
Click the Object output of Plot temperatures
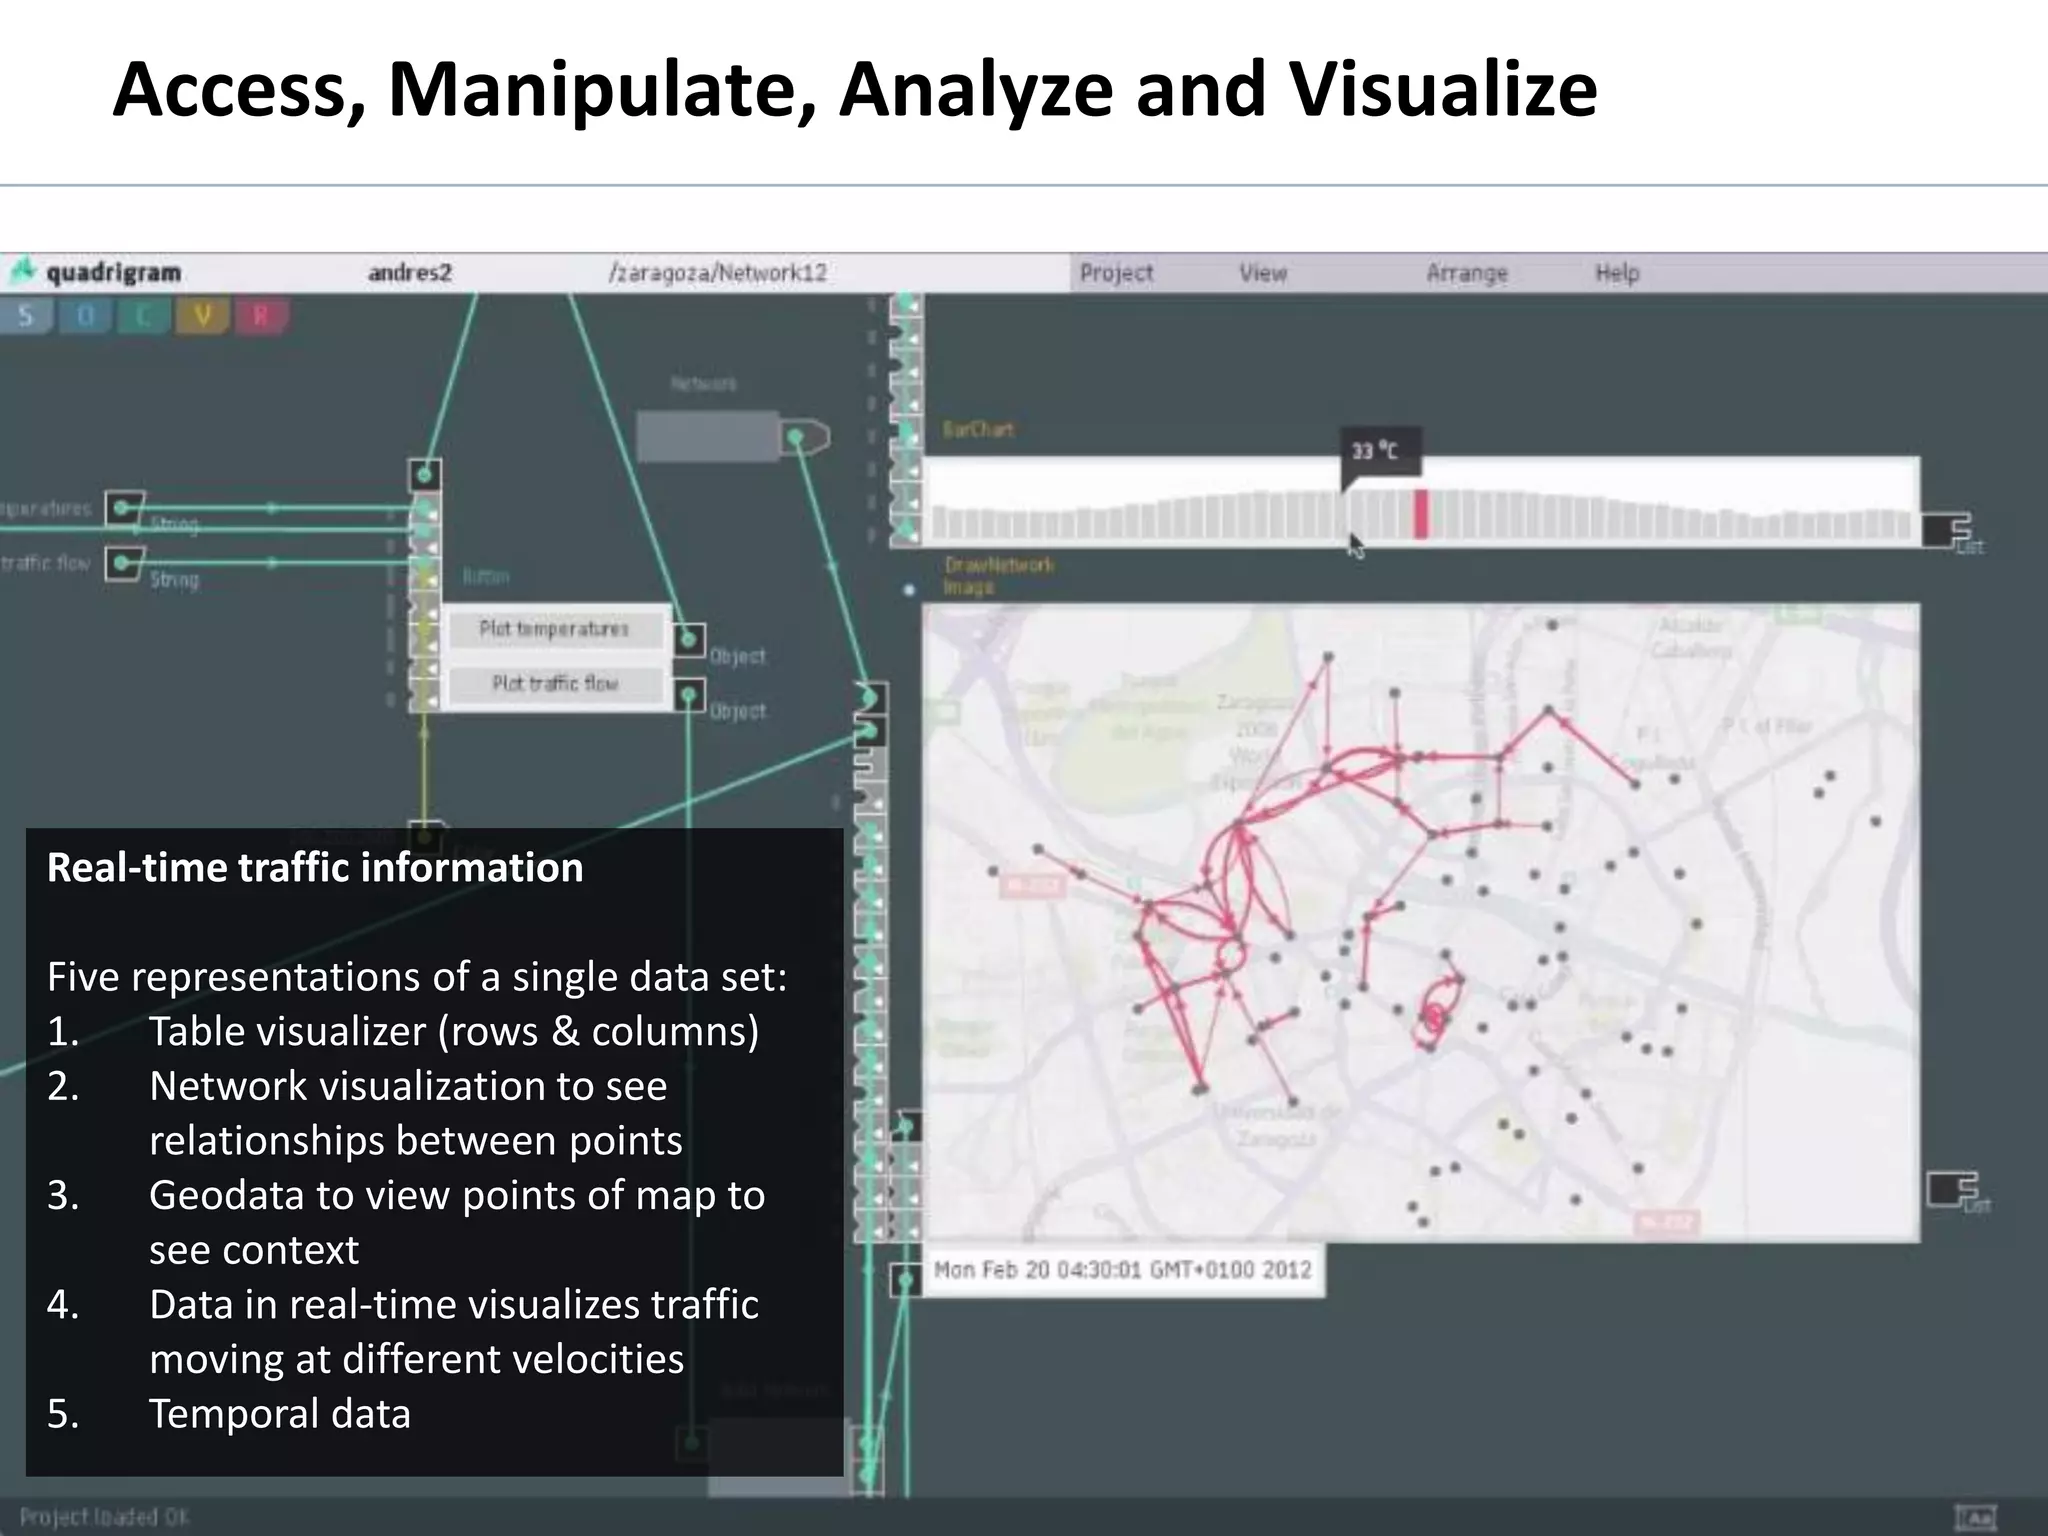689,640
